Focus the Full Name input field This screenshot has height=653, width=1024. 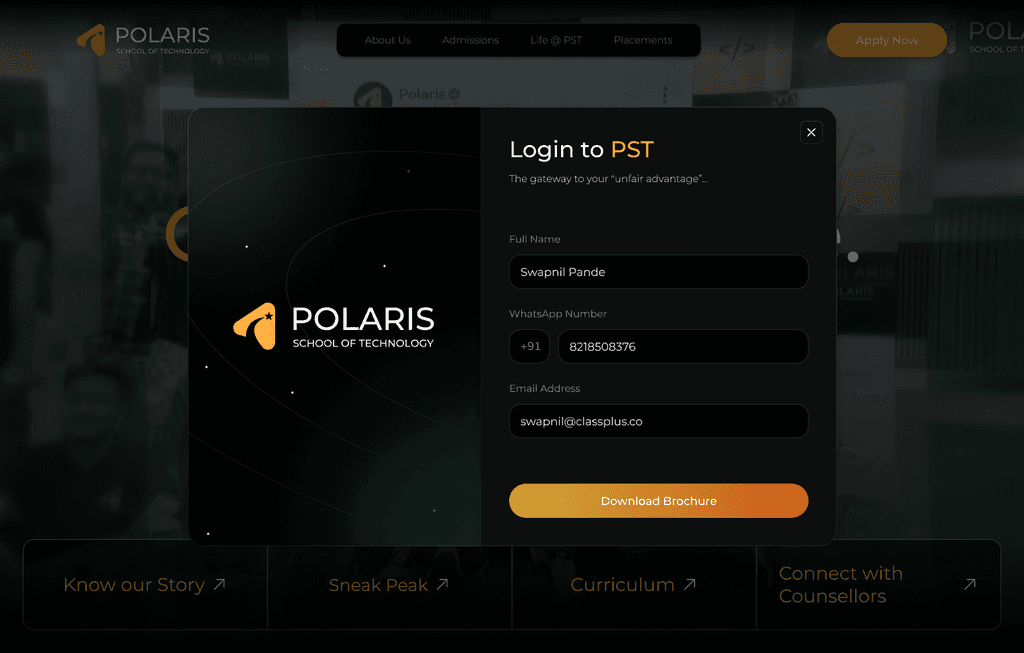click(658, 272)
